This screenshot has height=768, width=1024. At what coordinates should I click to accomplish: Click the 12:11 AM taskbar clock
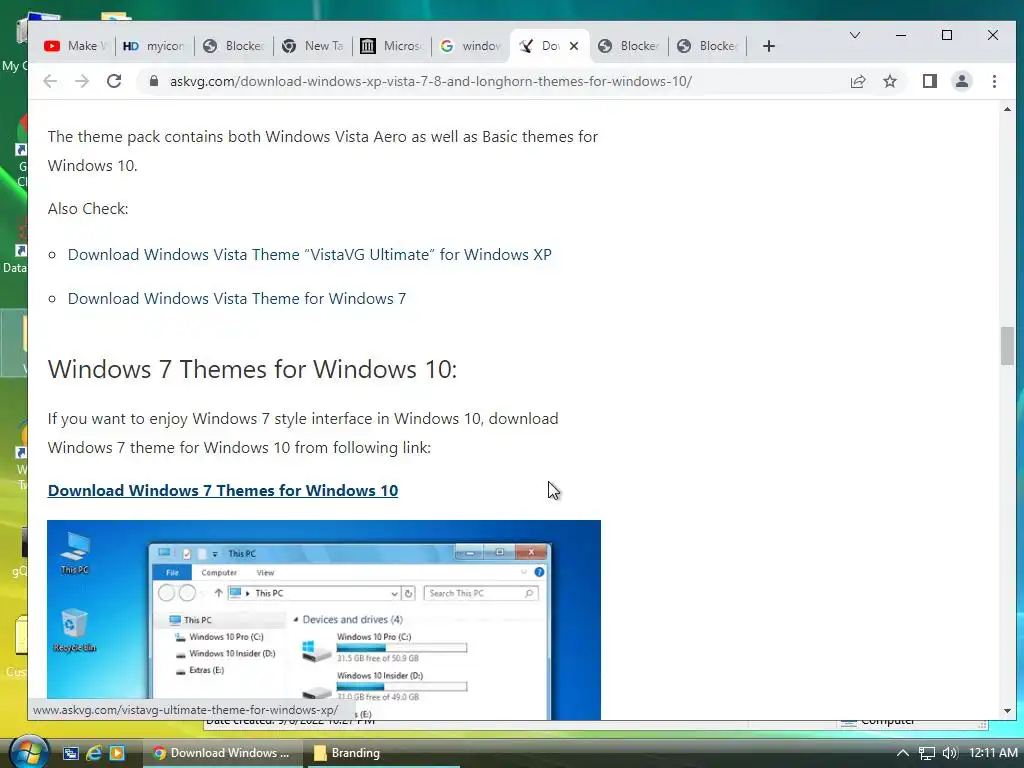[993, 753]
